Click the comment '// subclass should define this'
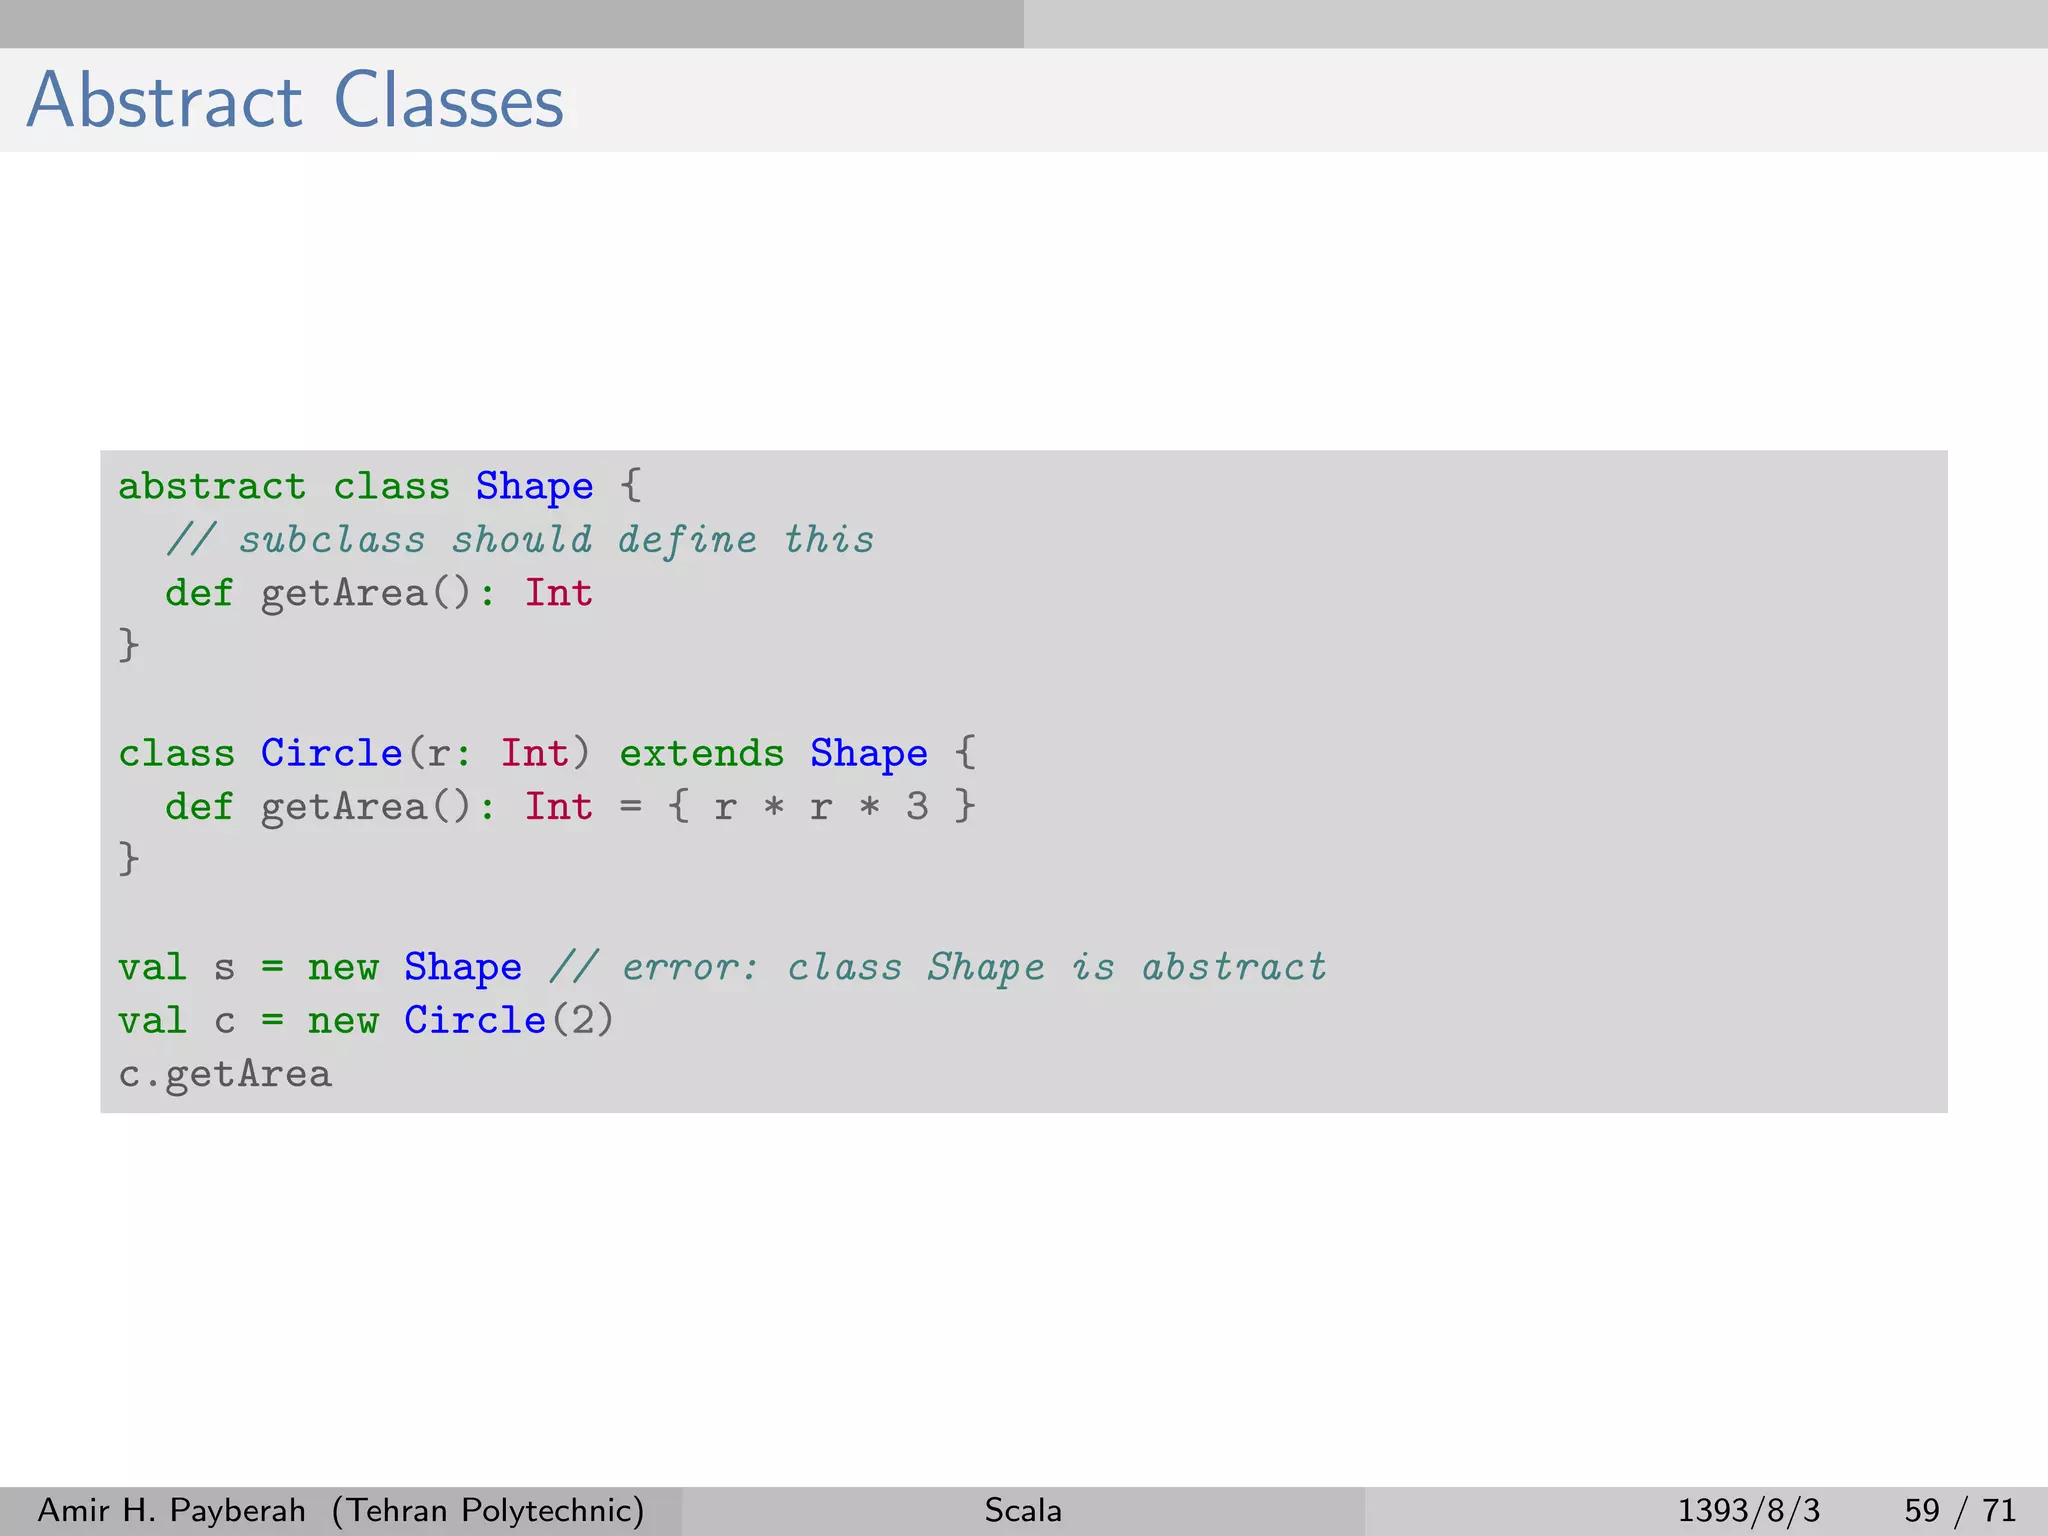This screenshot has width=2048, height=1536. point(520,540)
